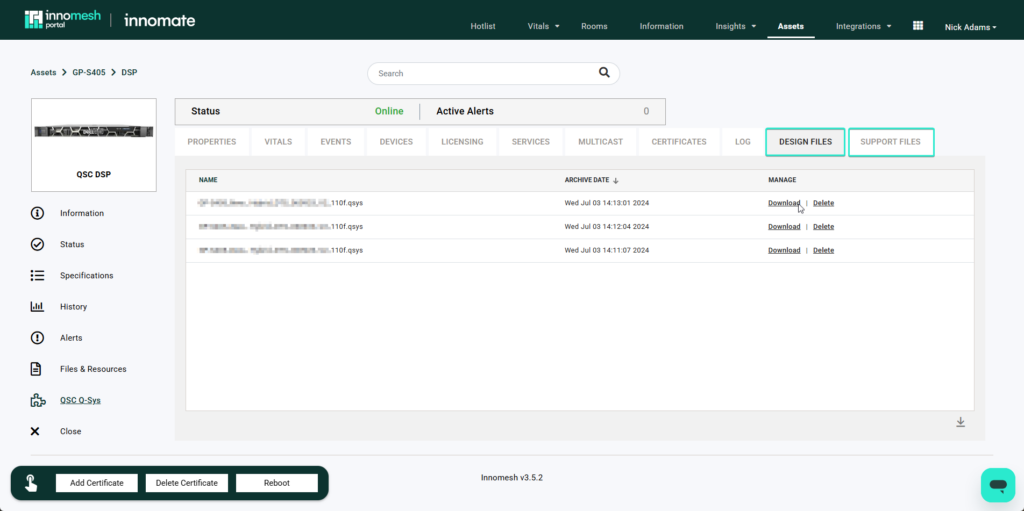
Task: Delete the 14:12:04 archive file
Action: 824,227
